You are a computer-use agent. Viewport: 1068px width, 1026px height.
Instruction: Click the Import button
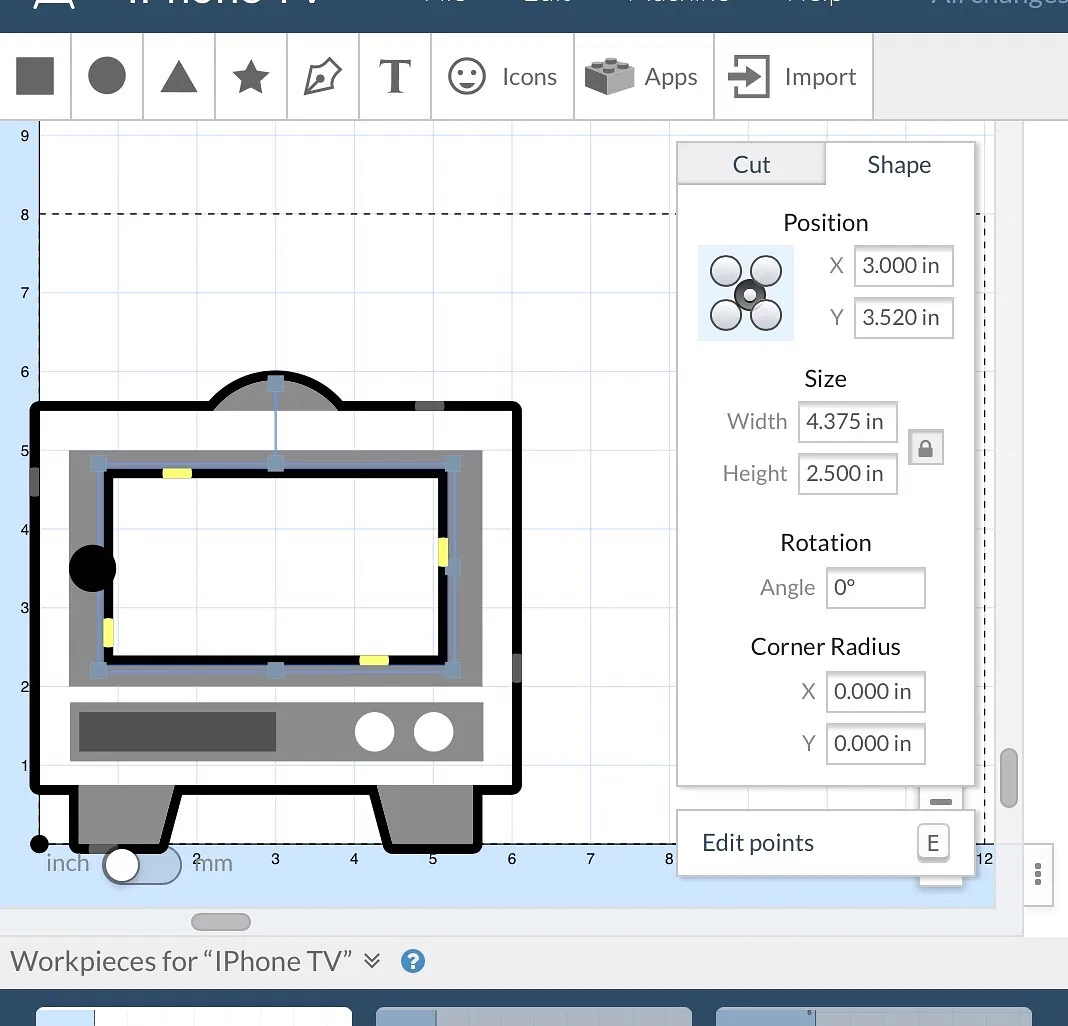pos(793,77)
